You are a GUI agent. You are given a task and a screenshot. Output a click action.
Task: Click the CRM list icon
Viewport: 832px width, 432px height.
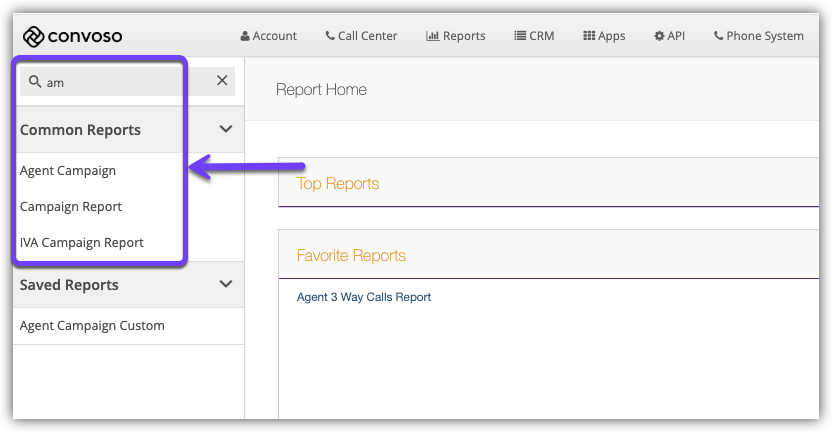[x=520, y=36]
